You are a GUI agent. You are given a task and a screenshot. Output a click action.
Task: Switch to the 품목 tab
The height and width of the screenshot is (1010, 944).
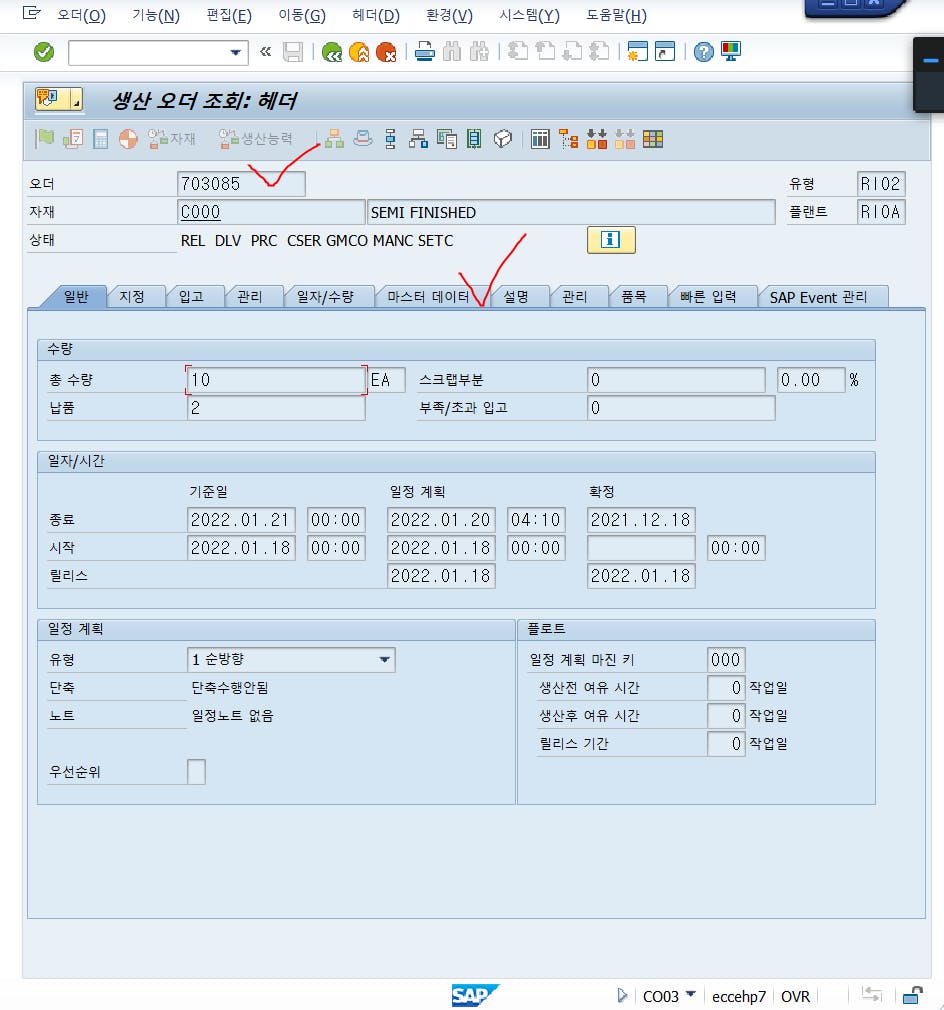pyautogui.click(x=634, y=296)
